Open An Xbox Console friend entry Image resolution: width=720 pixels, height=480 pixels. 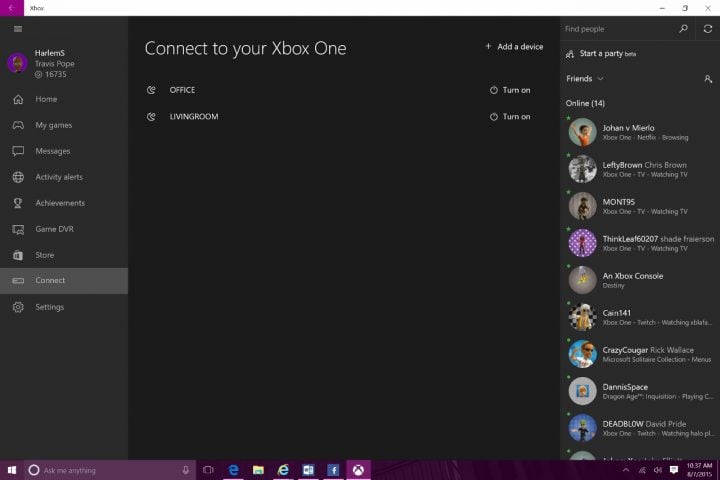[x=640, y=280]
